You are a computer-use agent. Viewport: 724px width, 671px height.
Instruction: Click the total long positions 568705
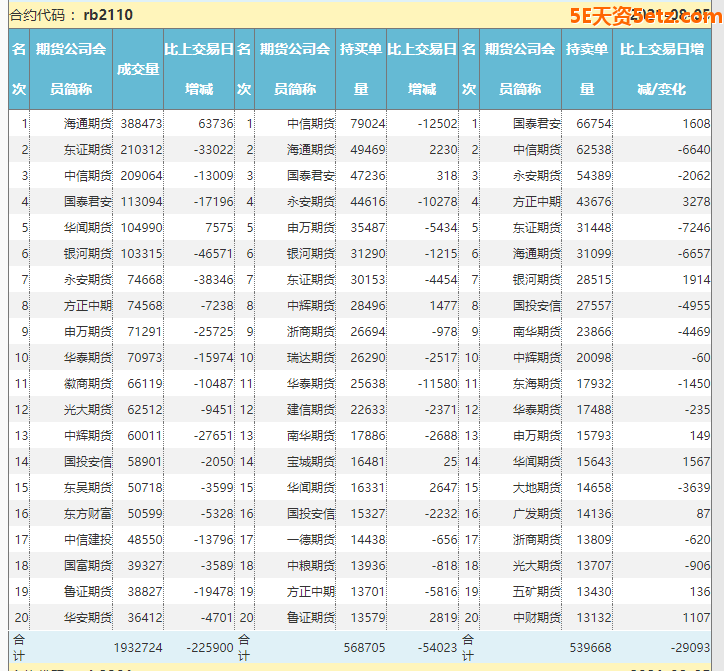tap(364, 648)
